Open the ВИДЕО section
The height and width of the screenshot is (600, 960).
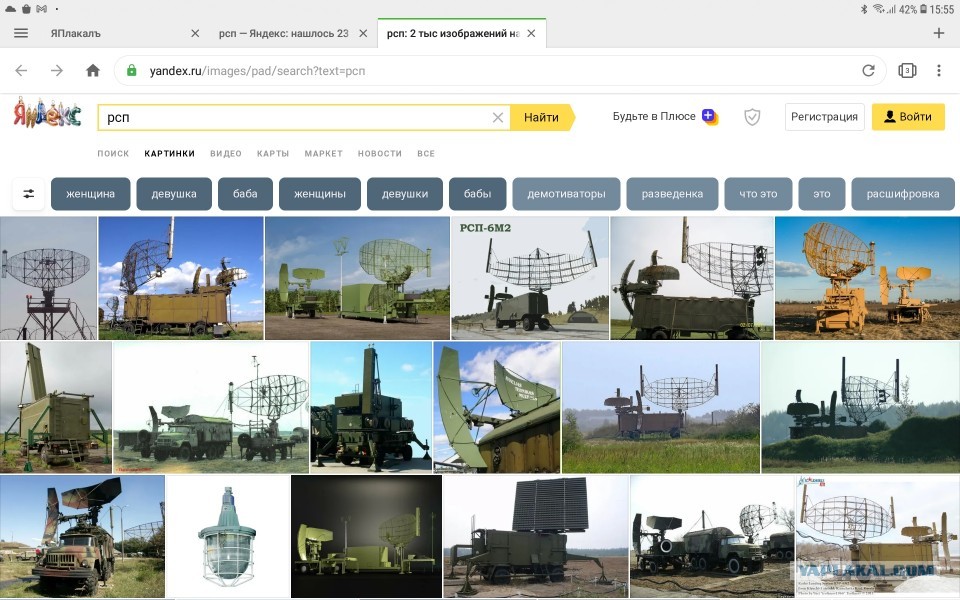coord(226,154)
